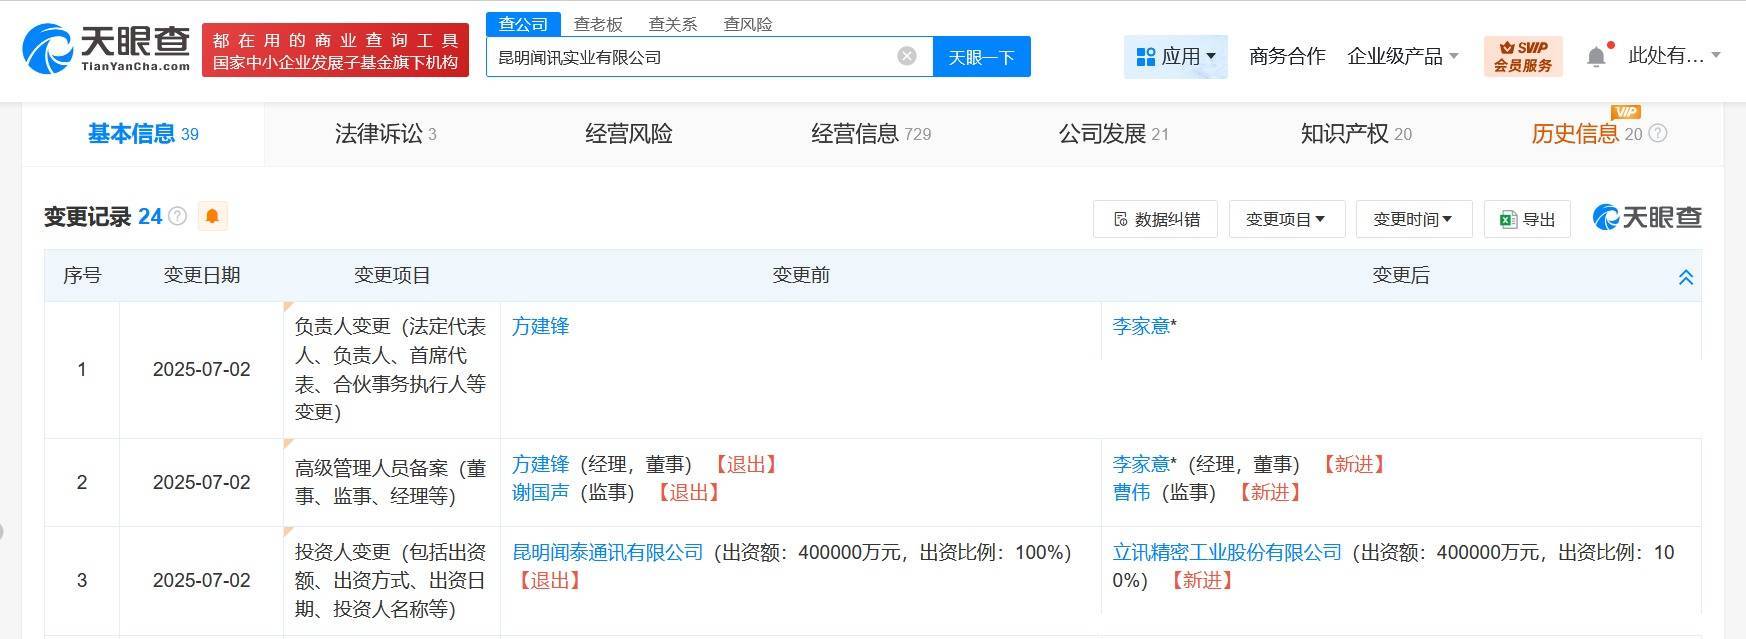Open 曹伟 (监事) link
Screen dimensions: 1746x639
[x=1131, y=492]
